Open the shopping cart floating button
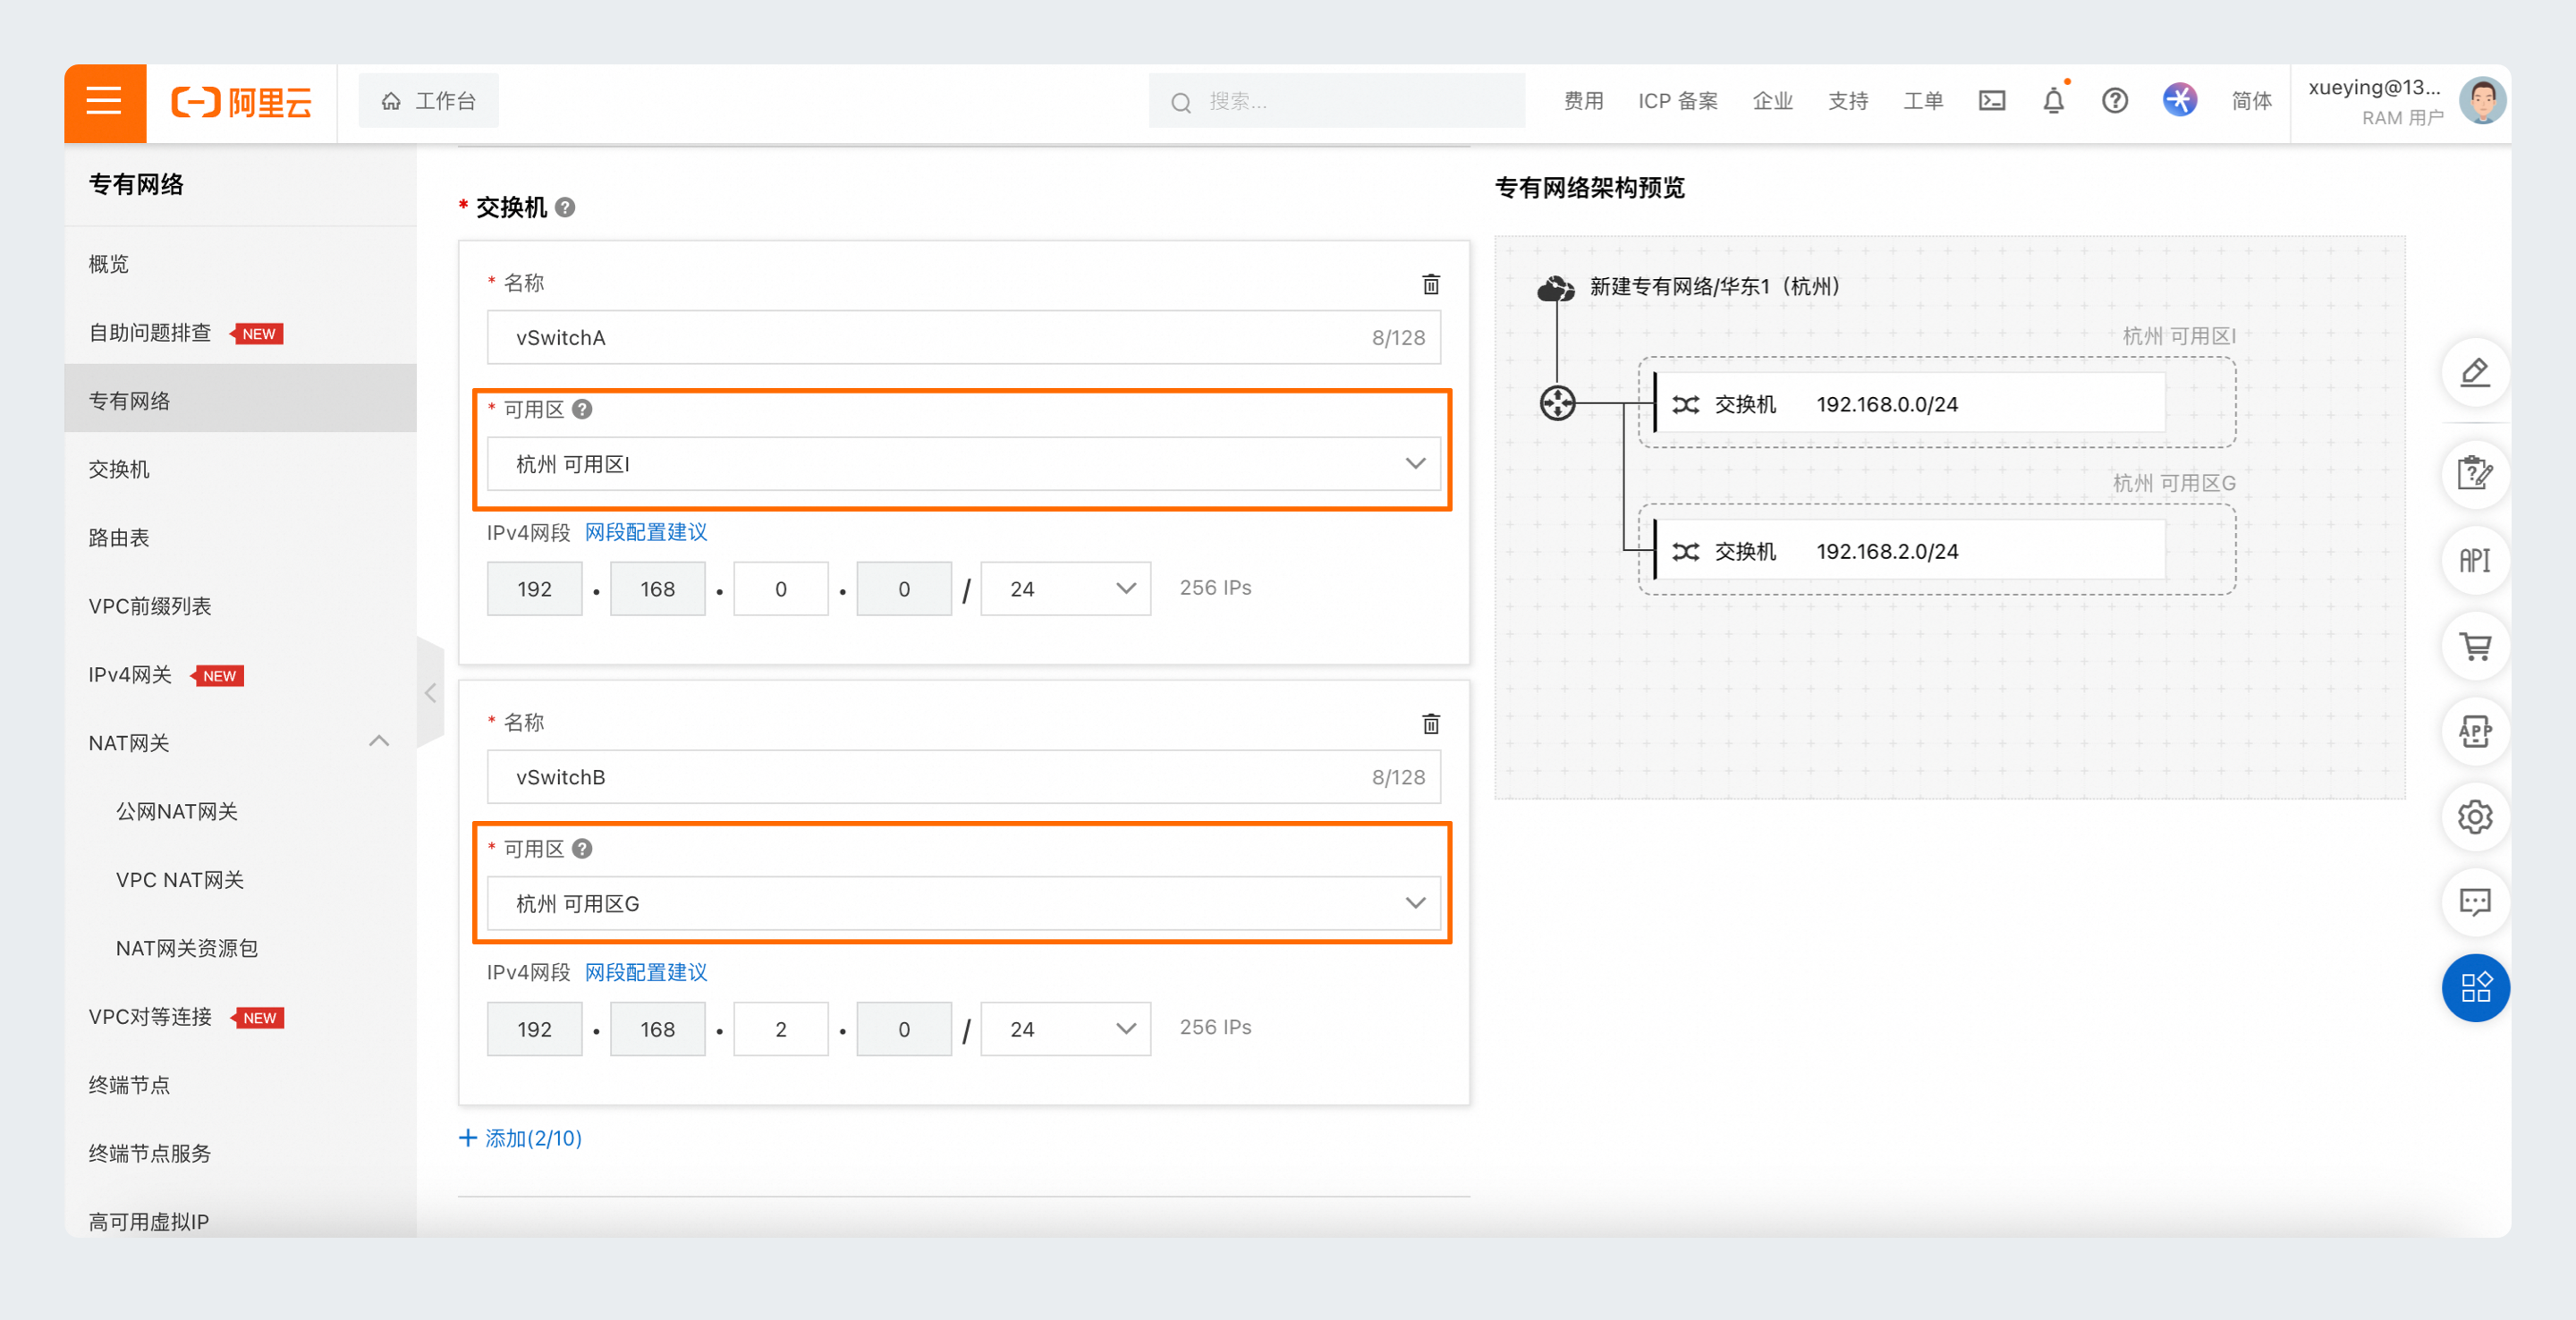Viewport: 2576px width, 1320px height. tap(2474, 646)
